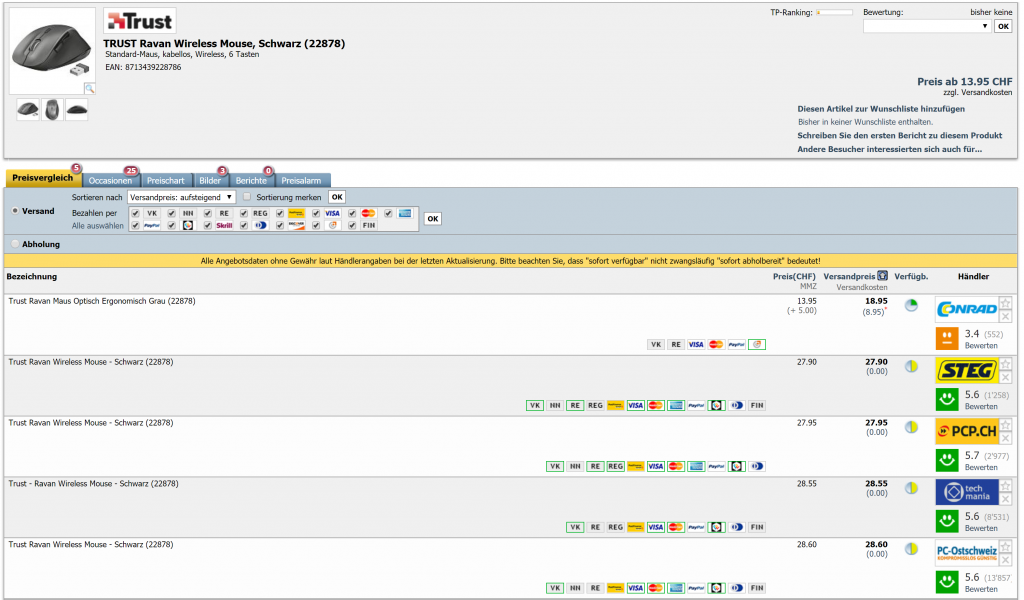Click the green smiley rating icon for techmania

(x=947, y=521)
